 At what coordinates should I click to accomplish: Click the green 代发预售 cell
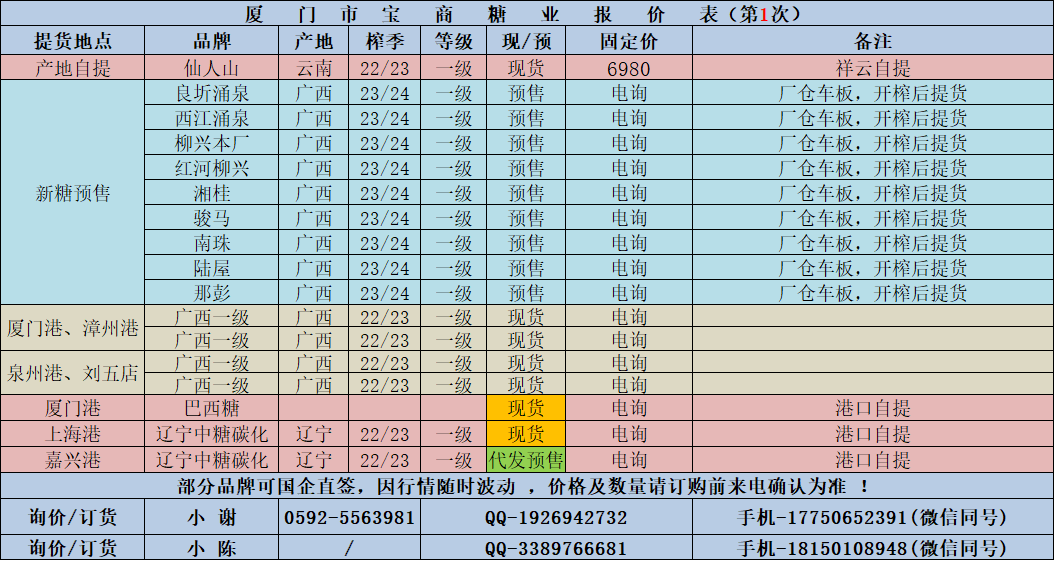[526, 460]
